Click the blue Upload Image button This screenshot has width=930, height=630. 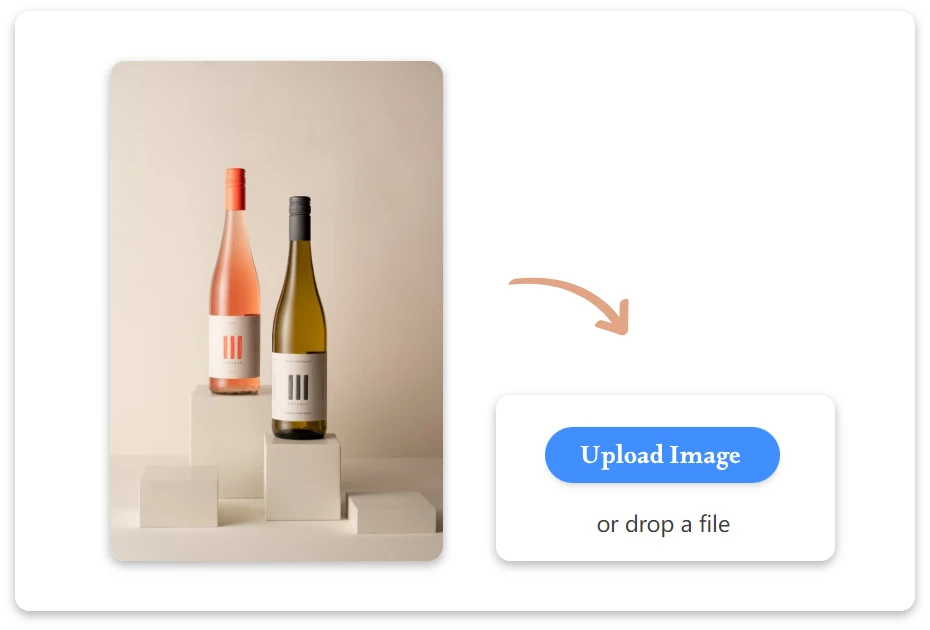pos(662,455)
